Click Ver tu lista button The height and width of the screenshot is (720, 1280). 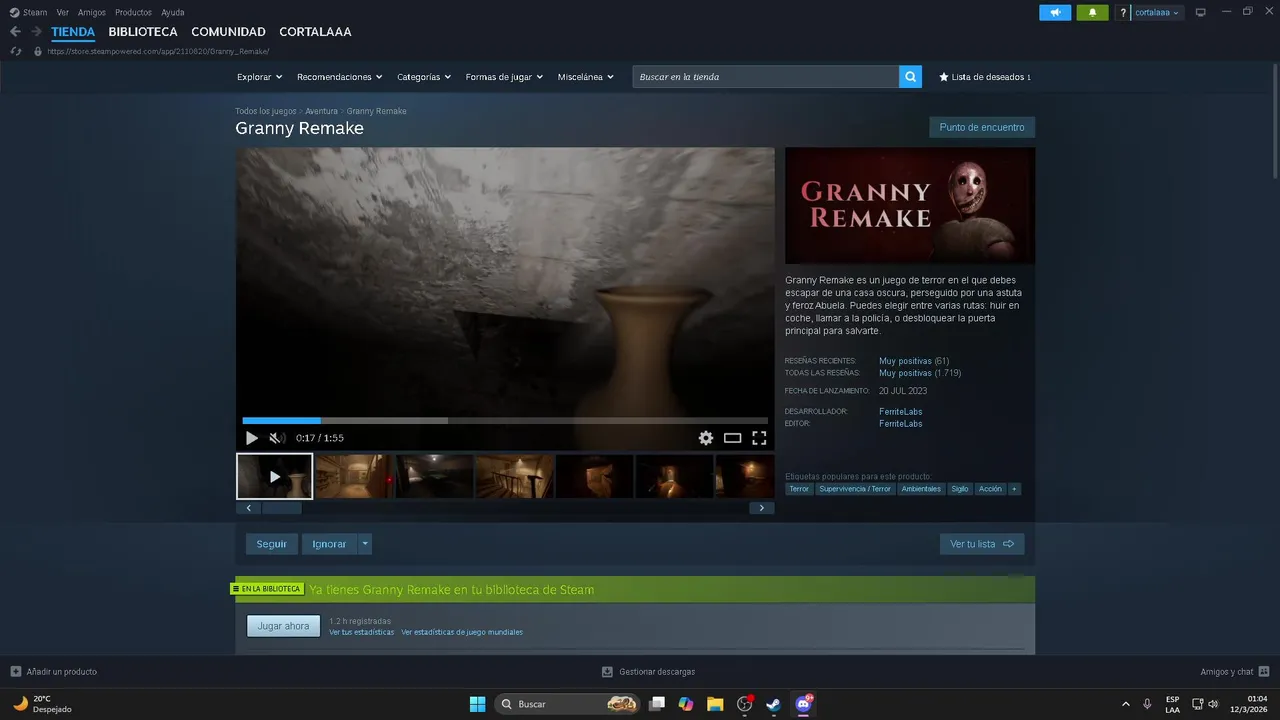tap(982, 544)
